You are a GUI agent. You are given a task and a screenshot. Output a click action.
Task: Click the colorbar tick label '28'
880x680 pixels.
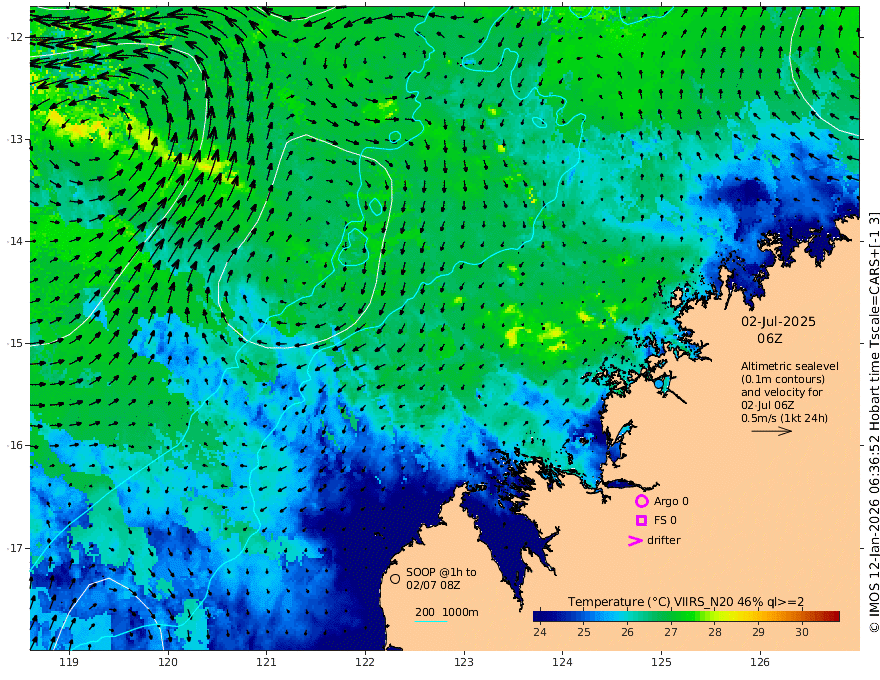point(714,632)
